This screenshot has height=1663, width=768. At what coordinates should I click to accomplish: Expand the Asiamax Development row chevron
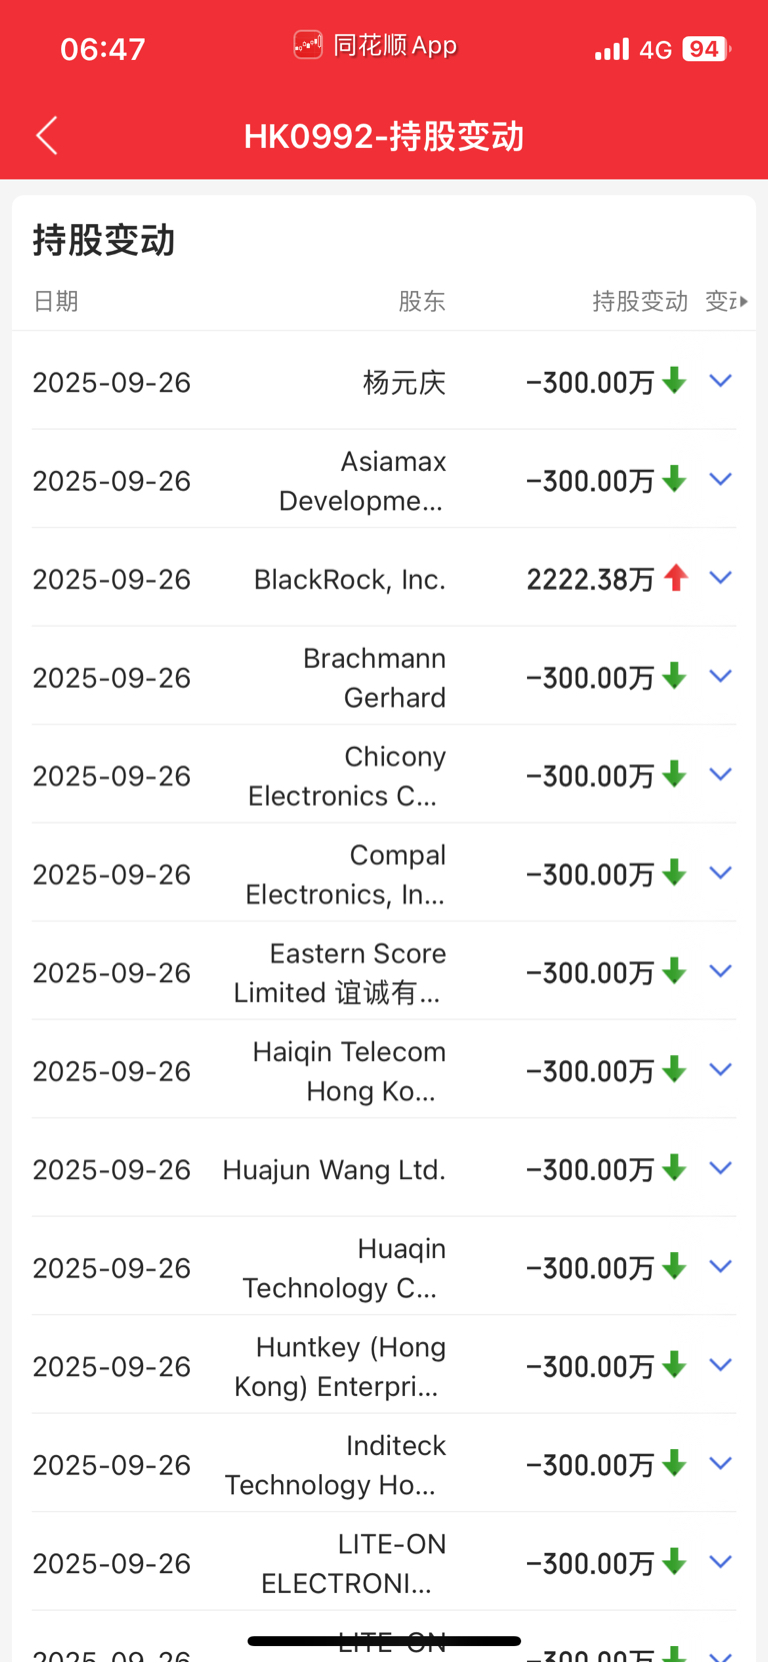[x=721, y=480]
